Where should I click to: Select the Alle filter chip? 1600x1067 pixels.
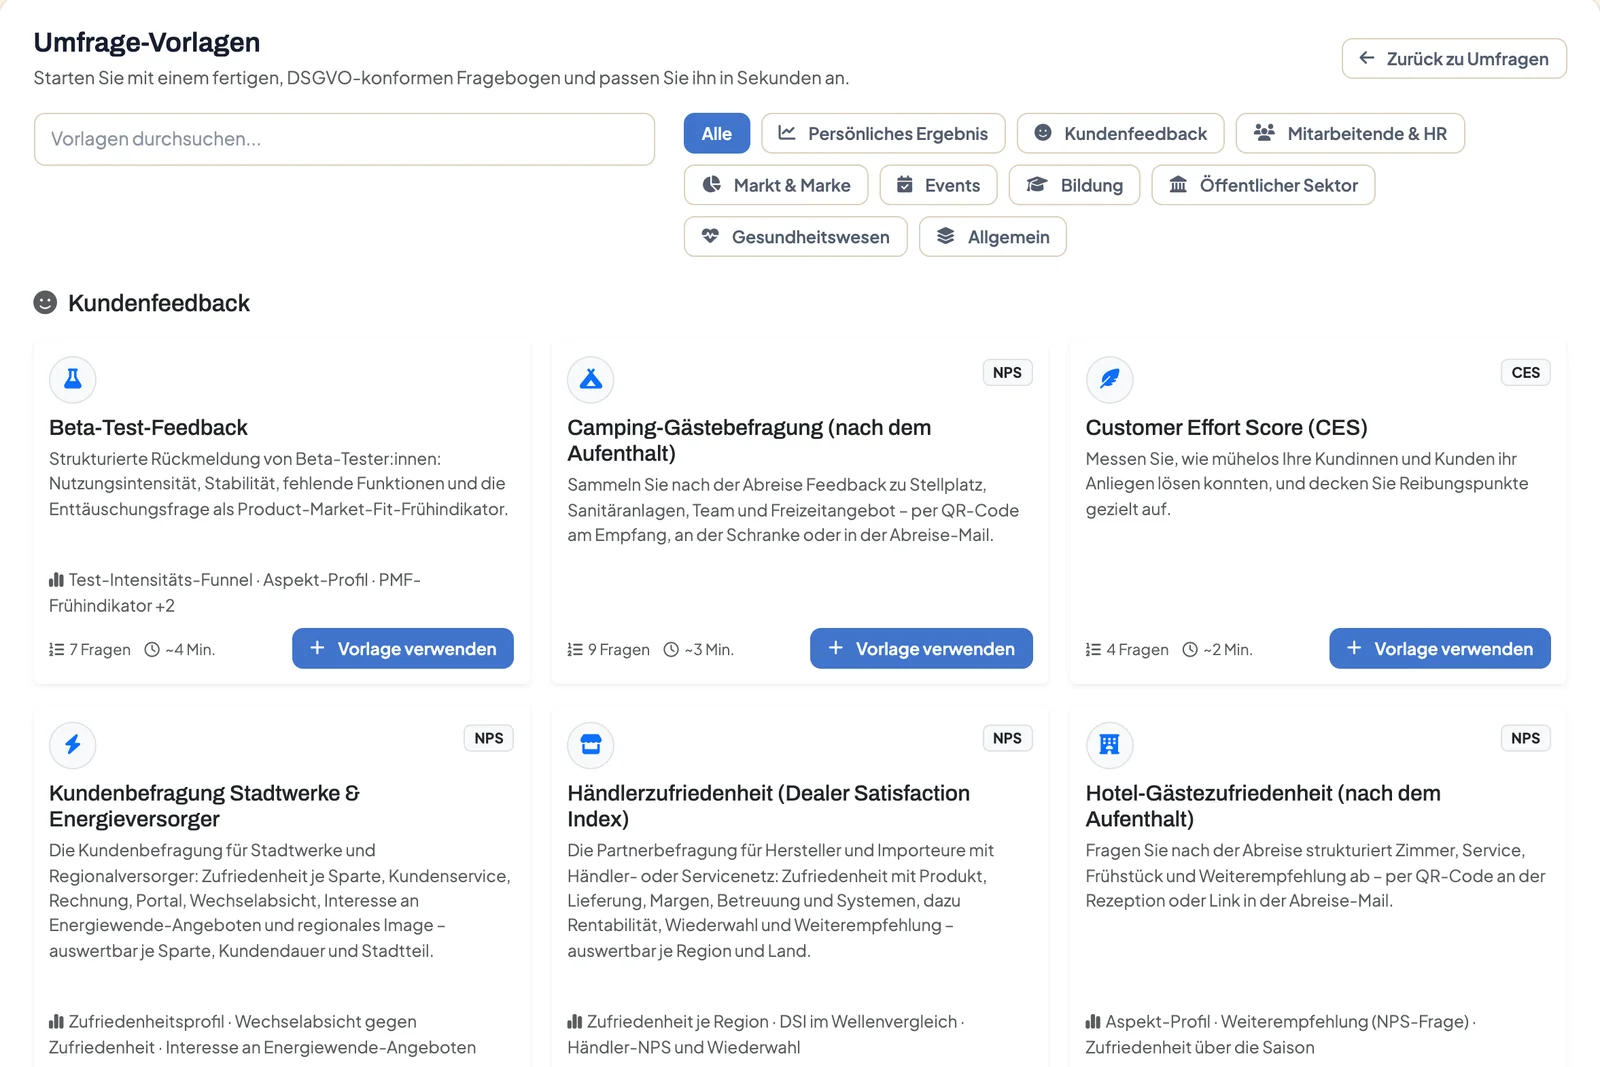click(717, 133)
